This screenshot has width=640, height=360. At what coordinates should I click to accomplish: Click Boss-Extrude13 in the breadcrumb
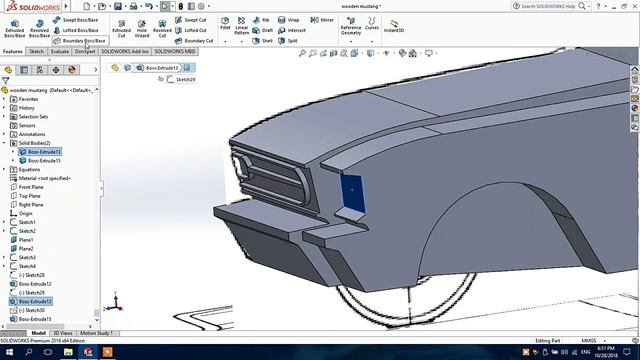pos(158,68)
